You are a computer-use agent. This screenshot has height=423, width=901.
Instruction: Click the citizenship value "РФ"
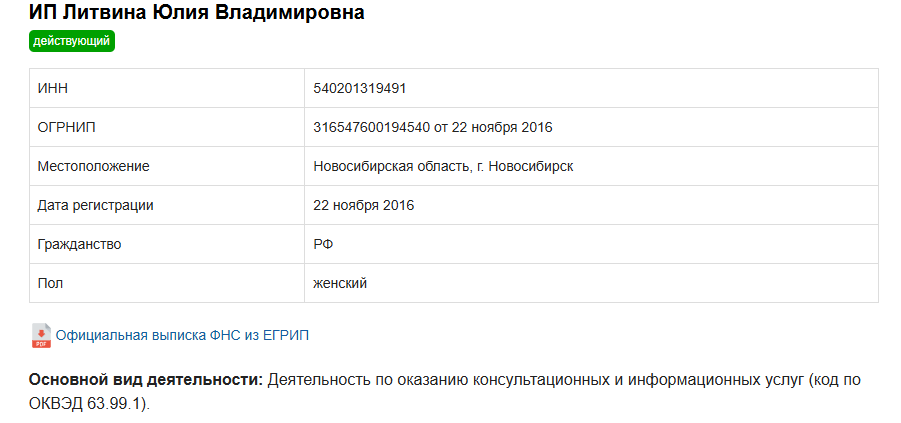pyautogui.click(x=324, y=244)
